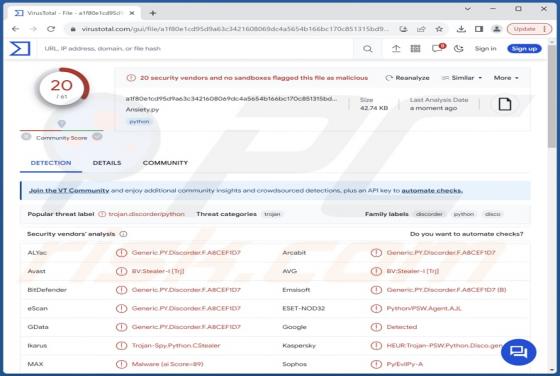The width and height of the screenshot is (560, 376).
Task: Open the Join the VT Community link
Action: coord(69,190)
